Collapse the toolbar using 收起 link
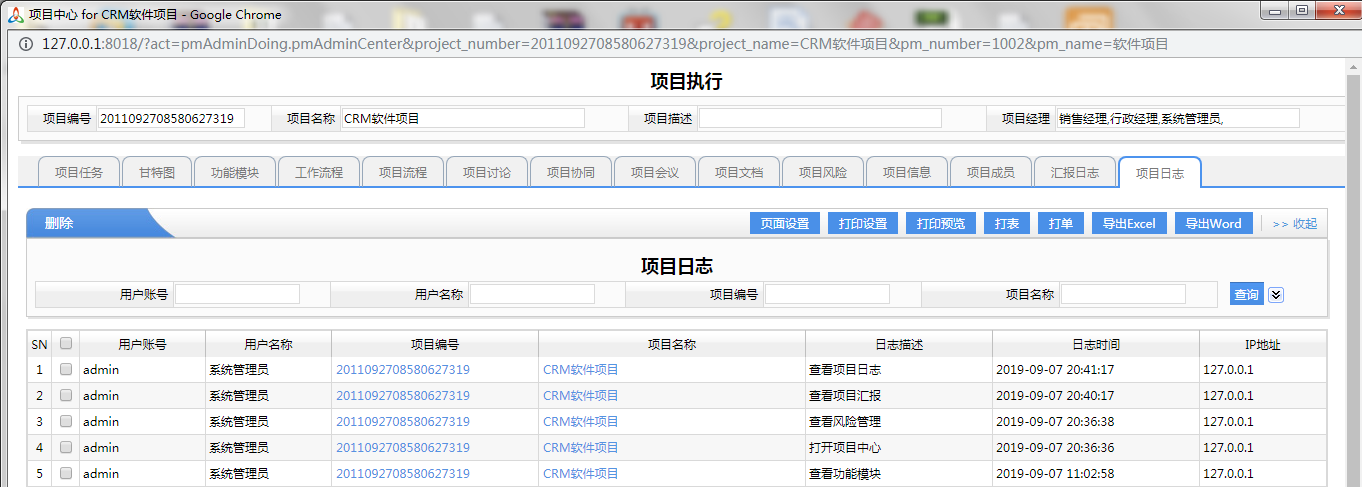This screenshot has width=1362, height=487. (1294, 224)
